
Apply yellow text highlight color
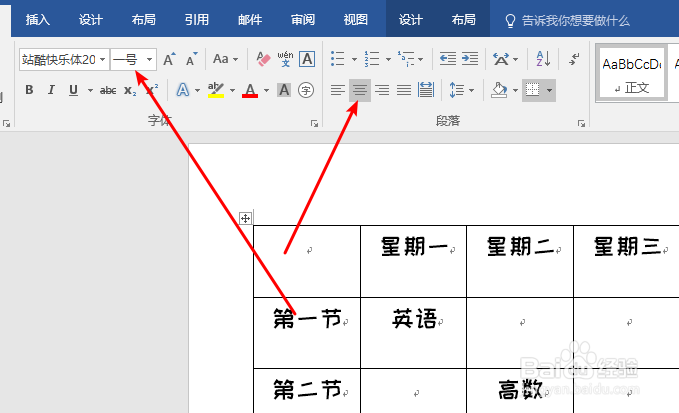click(x=216, y=90)
